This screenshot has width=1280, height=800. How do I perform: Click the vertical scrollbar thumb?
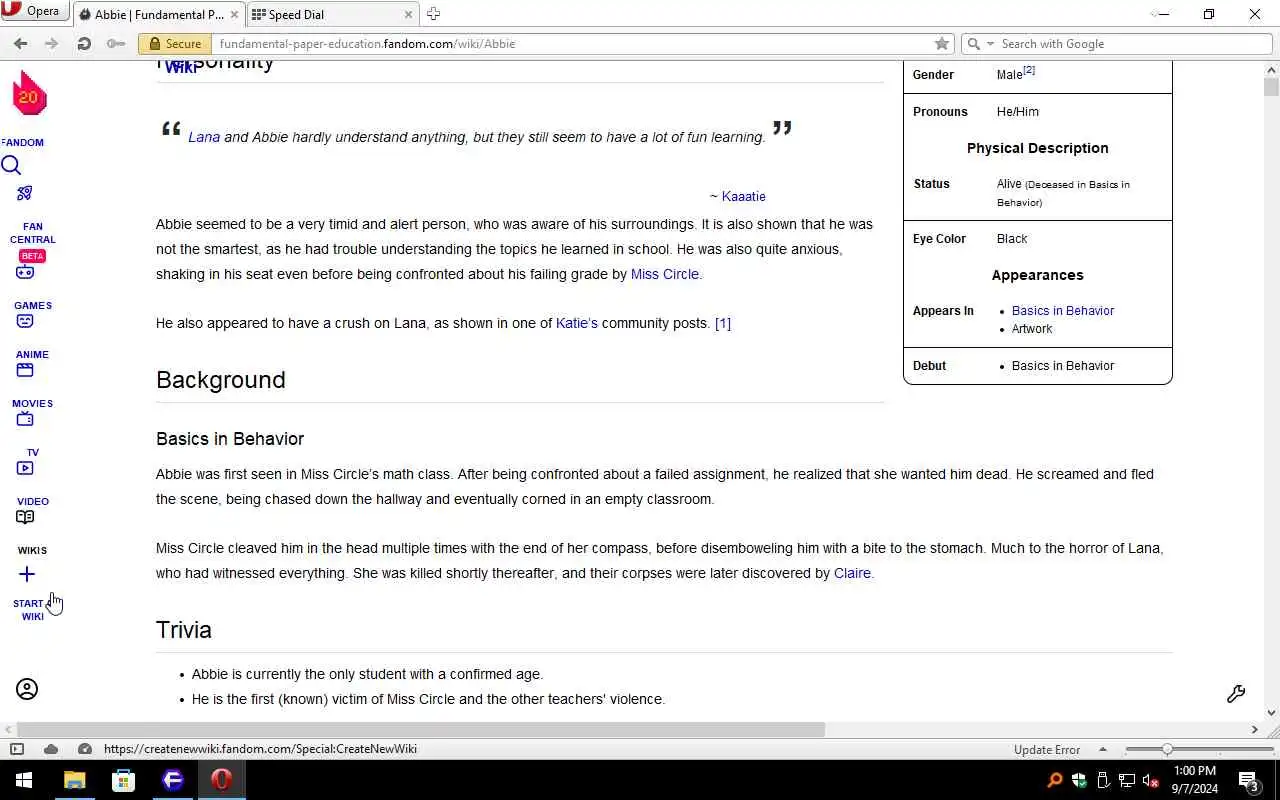click(1272, 86)
